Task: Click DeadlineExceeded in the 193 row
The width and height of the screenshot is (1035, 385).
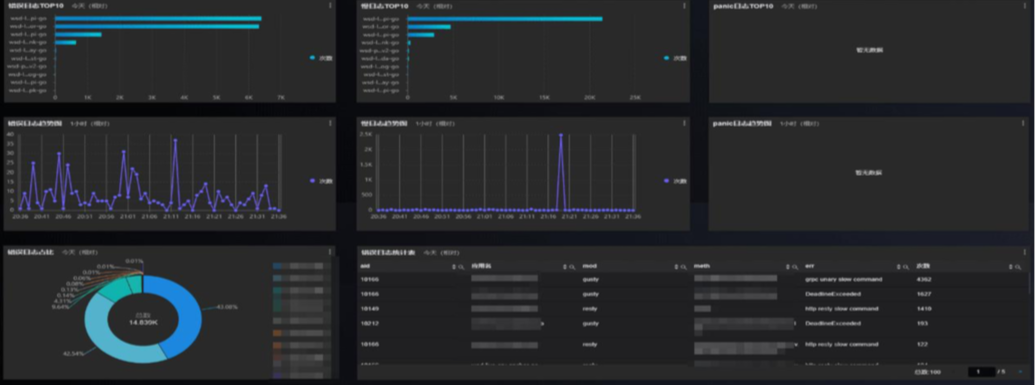Action: click(x=833, y=324)
